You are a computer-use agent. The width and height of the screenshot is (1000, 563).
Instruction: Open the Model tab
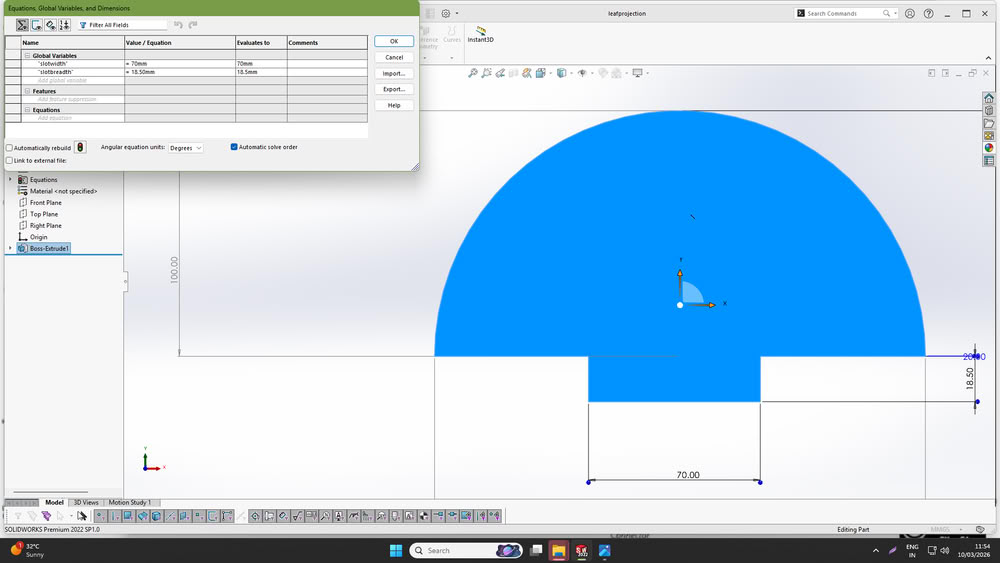(54, 502)
